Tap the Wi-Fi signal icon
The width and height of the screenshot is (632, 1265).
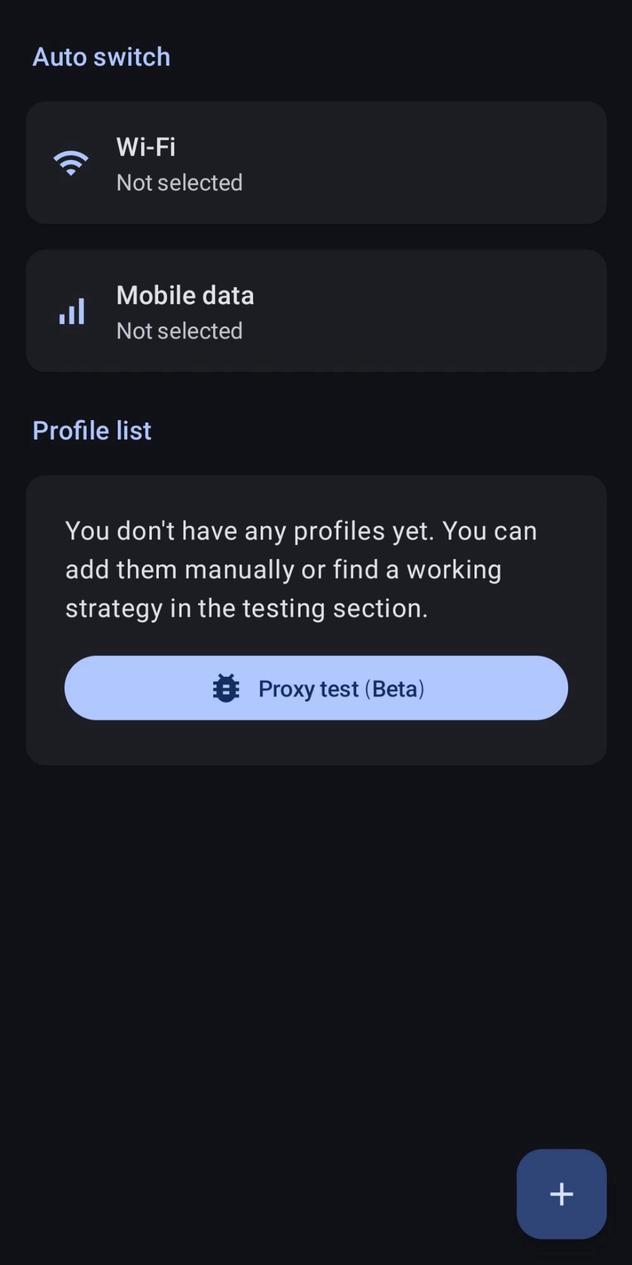pyautogui.click(x=70, y=162)
